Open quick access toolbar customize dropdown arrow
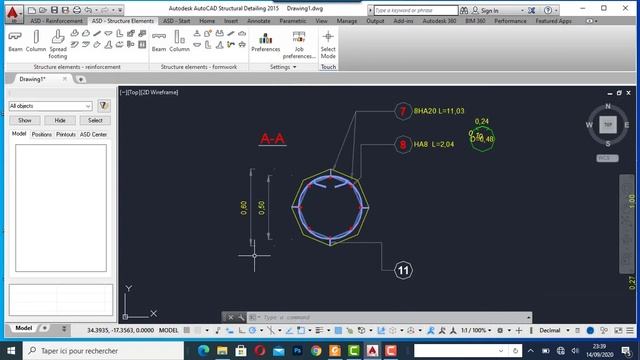The height and width of the screenshot is (360, 640). (120, 10)
